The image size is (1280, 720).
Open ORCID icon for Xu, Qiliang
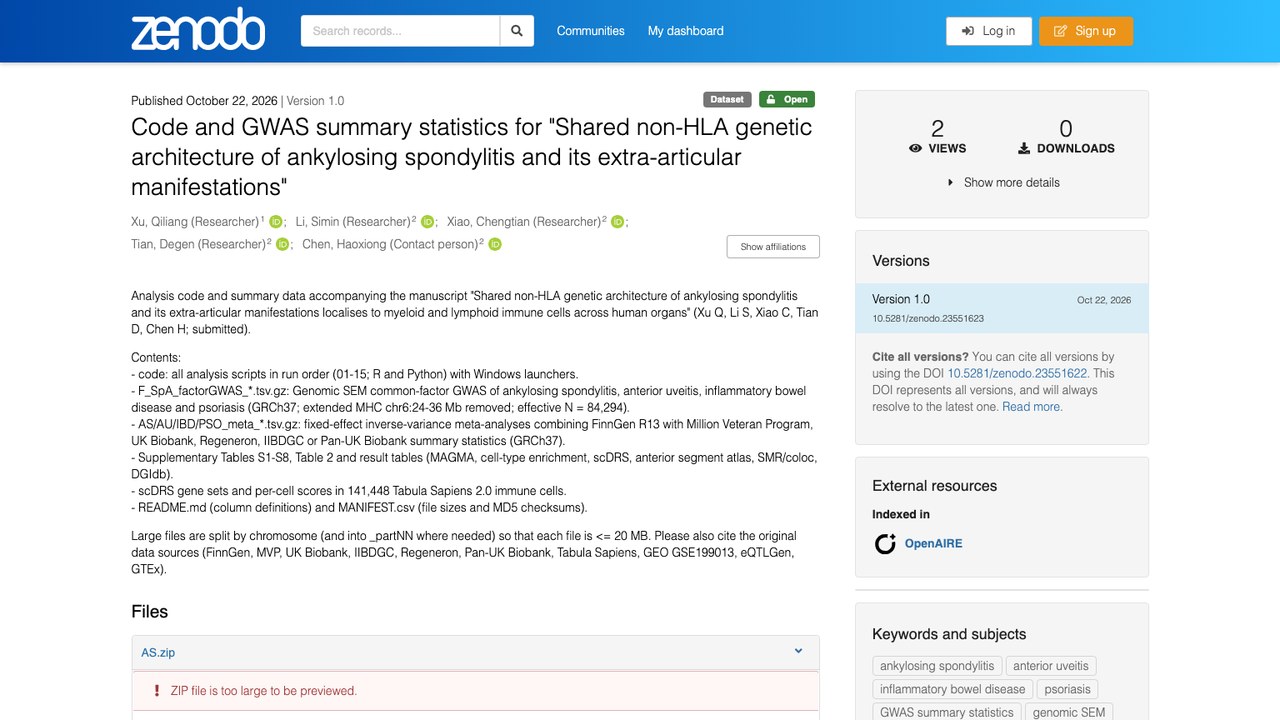pyautogui.click(x=276, y=222)
